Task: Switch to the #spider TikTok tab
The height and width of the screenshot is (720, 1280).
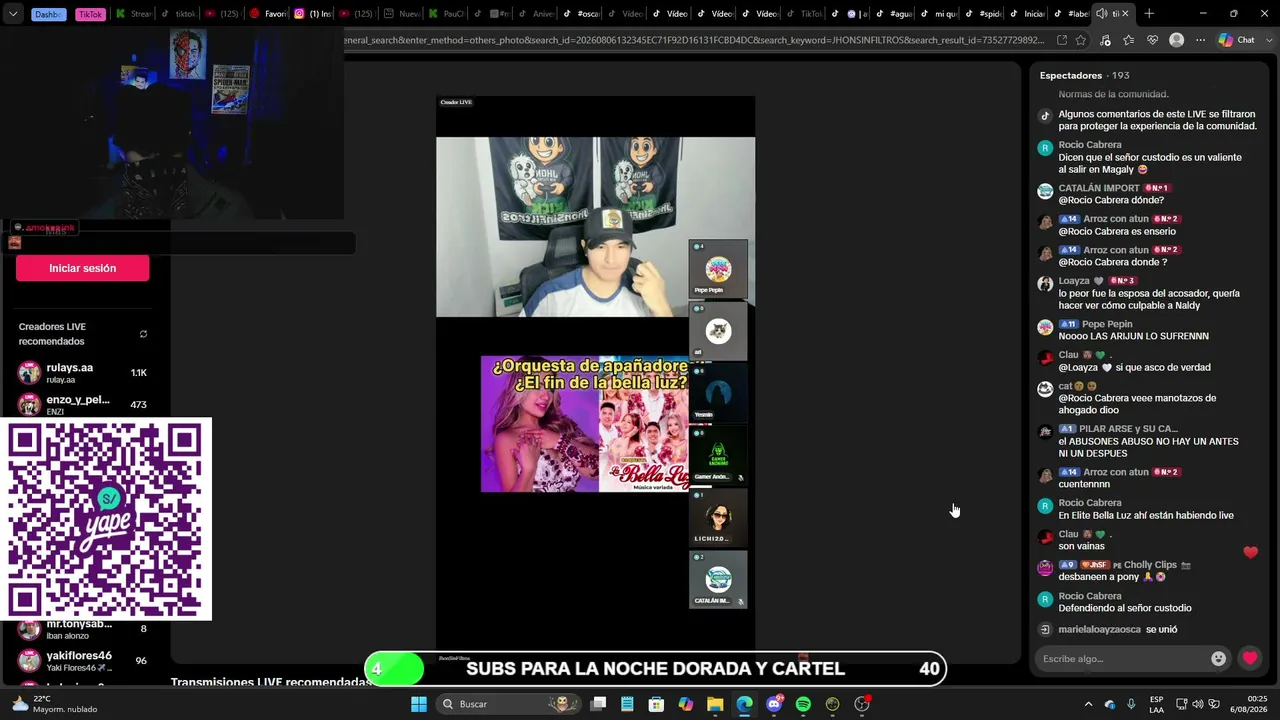Action: pyautogui.click(x=986, y=14)
